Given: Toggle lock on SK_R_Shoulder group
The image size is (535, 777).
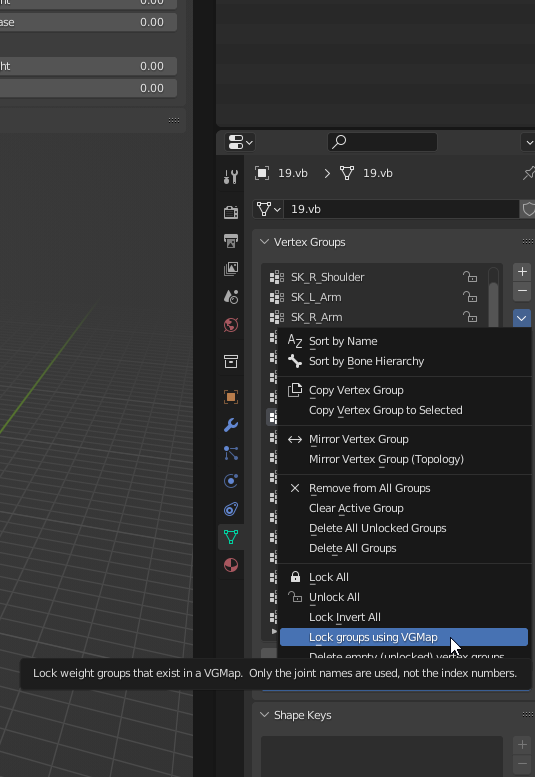Looking at the screenshot, I should 470,277.
